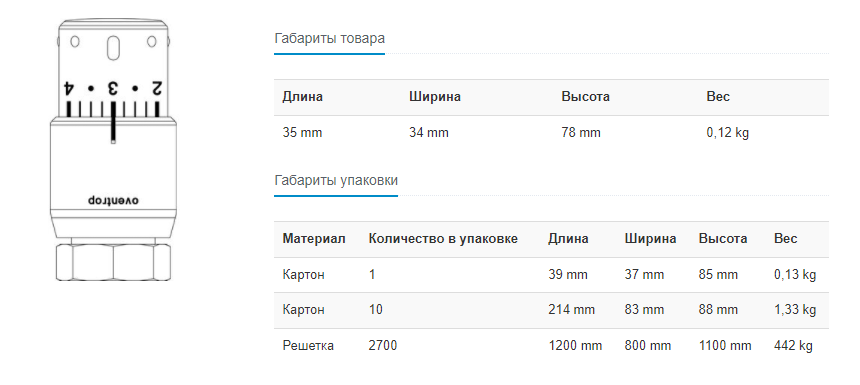
Task: Click the number 3 on thermostat dial
Action: (113, 88)
